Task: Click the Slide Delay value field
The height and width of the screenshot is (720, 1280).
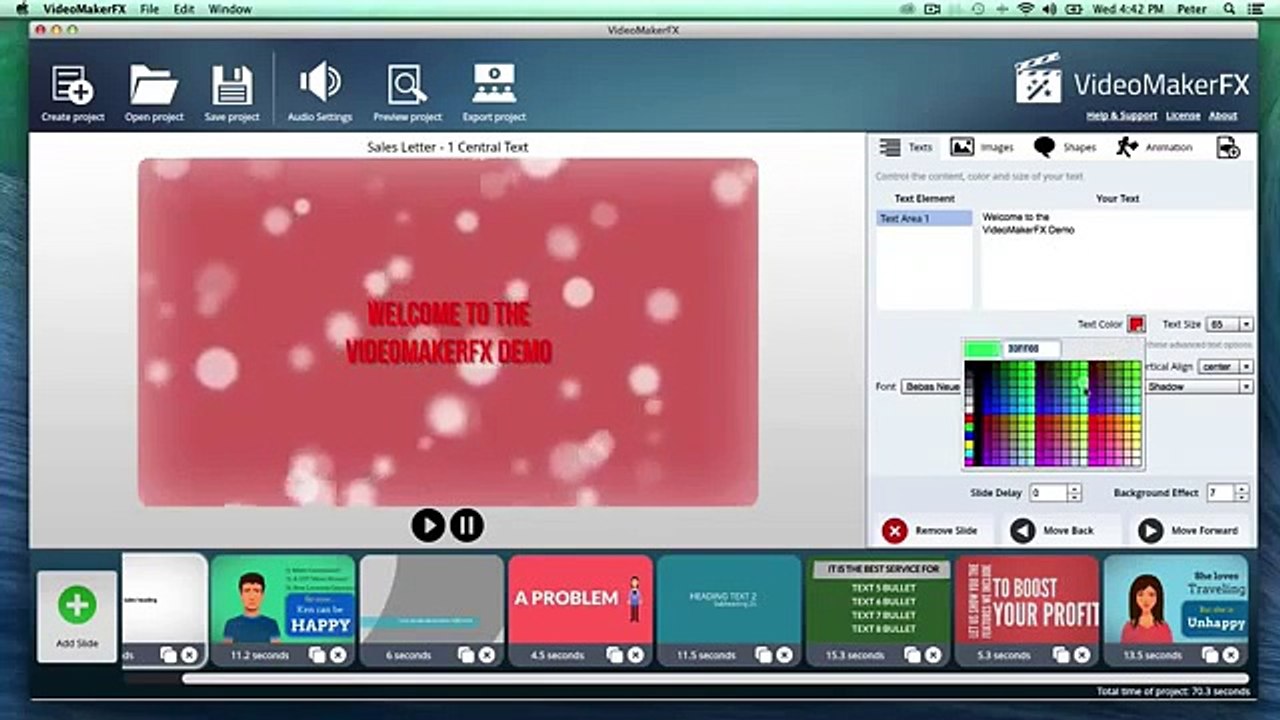Action: point(1048,493)
